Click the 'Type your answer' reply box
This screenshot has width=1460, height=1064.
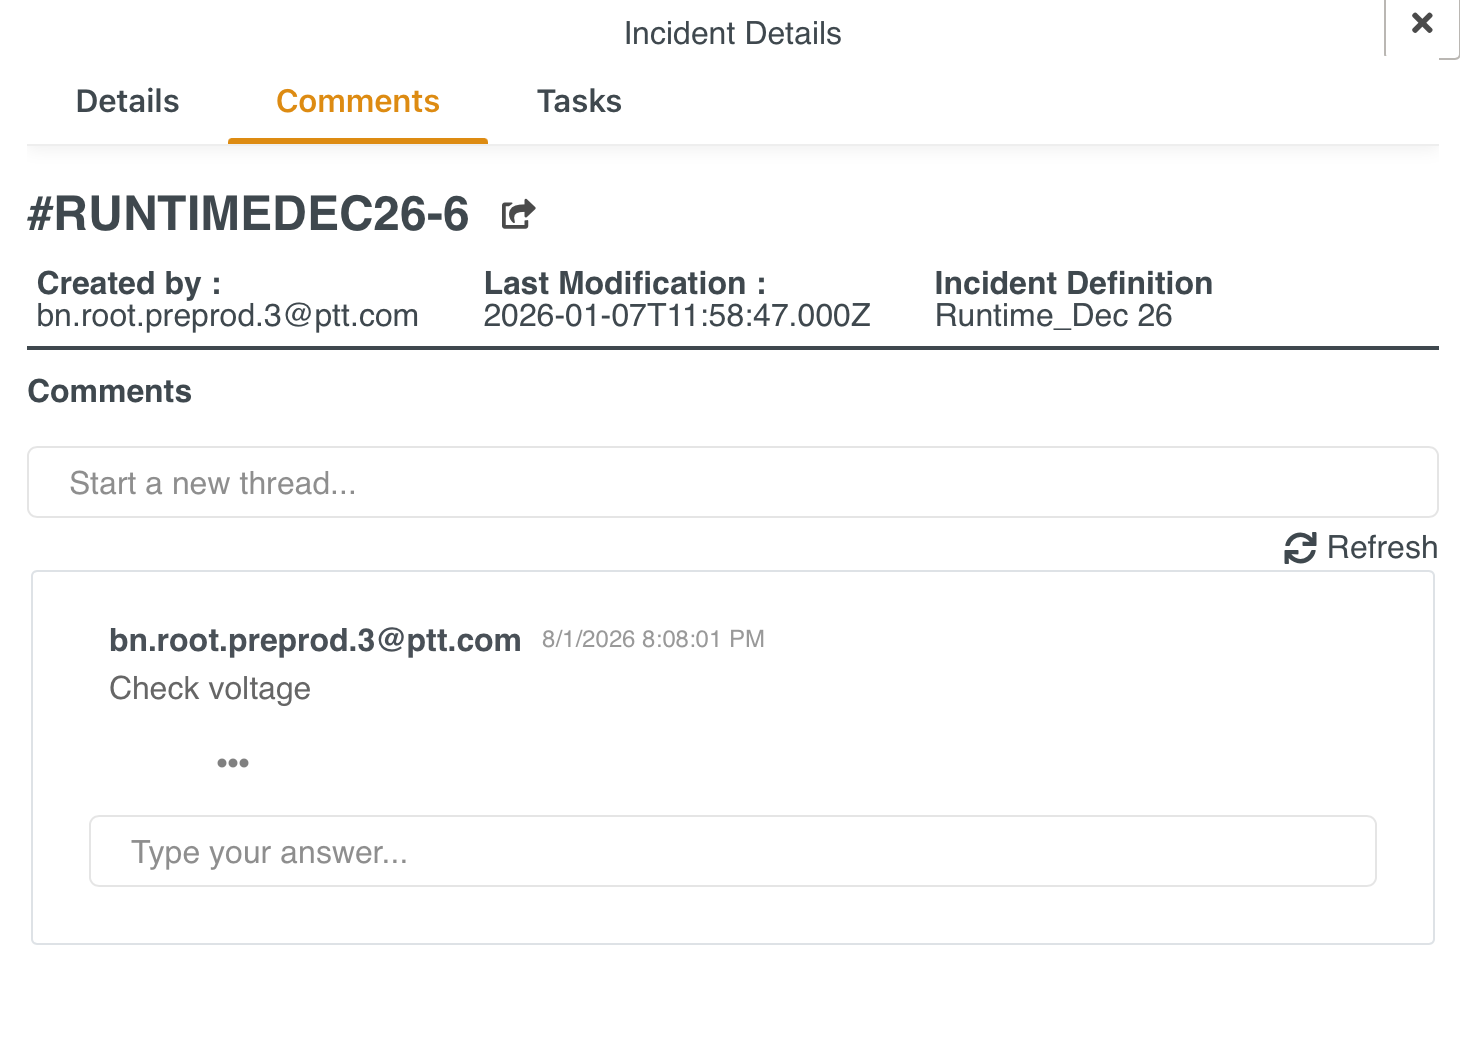click(732, 852)
